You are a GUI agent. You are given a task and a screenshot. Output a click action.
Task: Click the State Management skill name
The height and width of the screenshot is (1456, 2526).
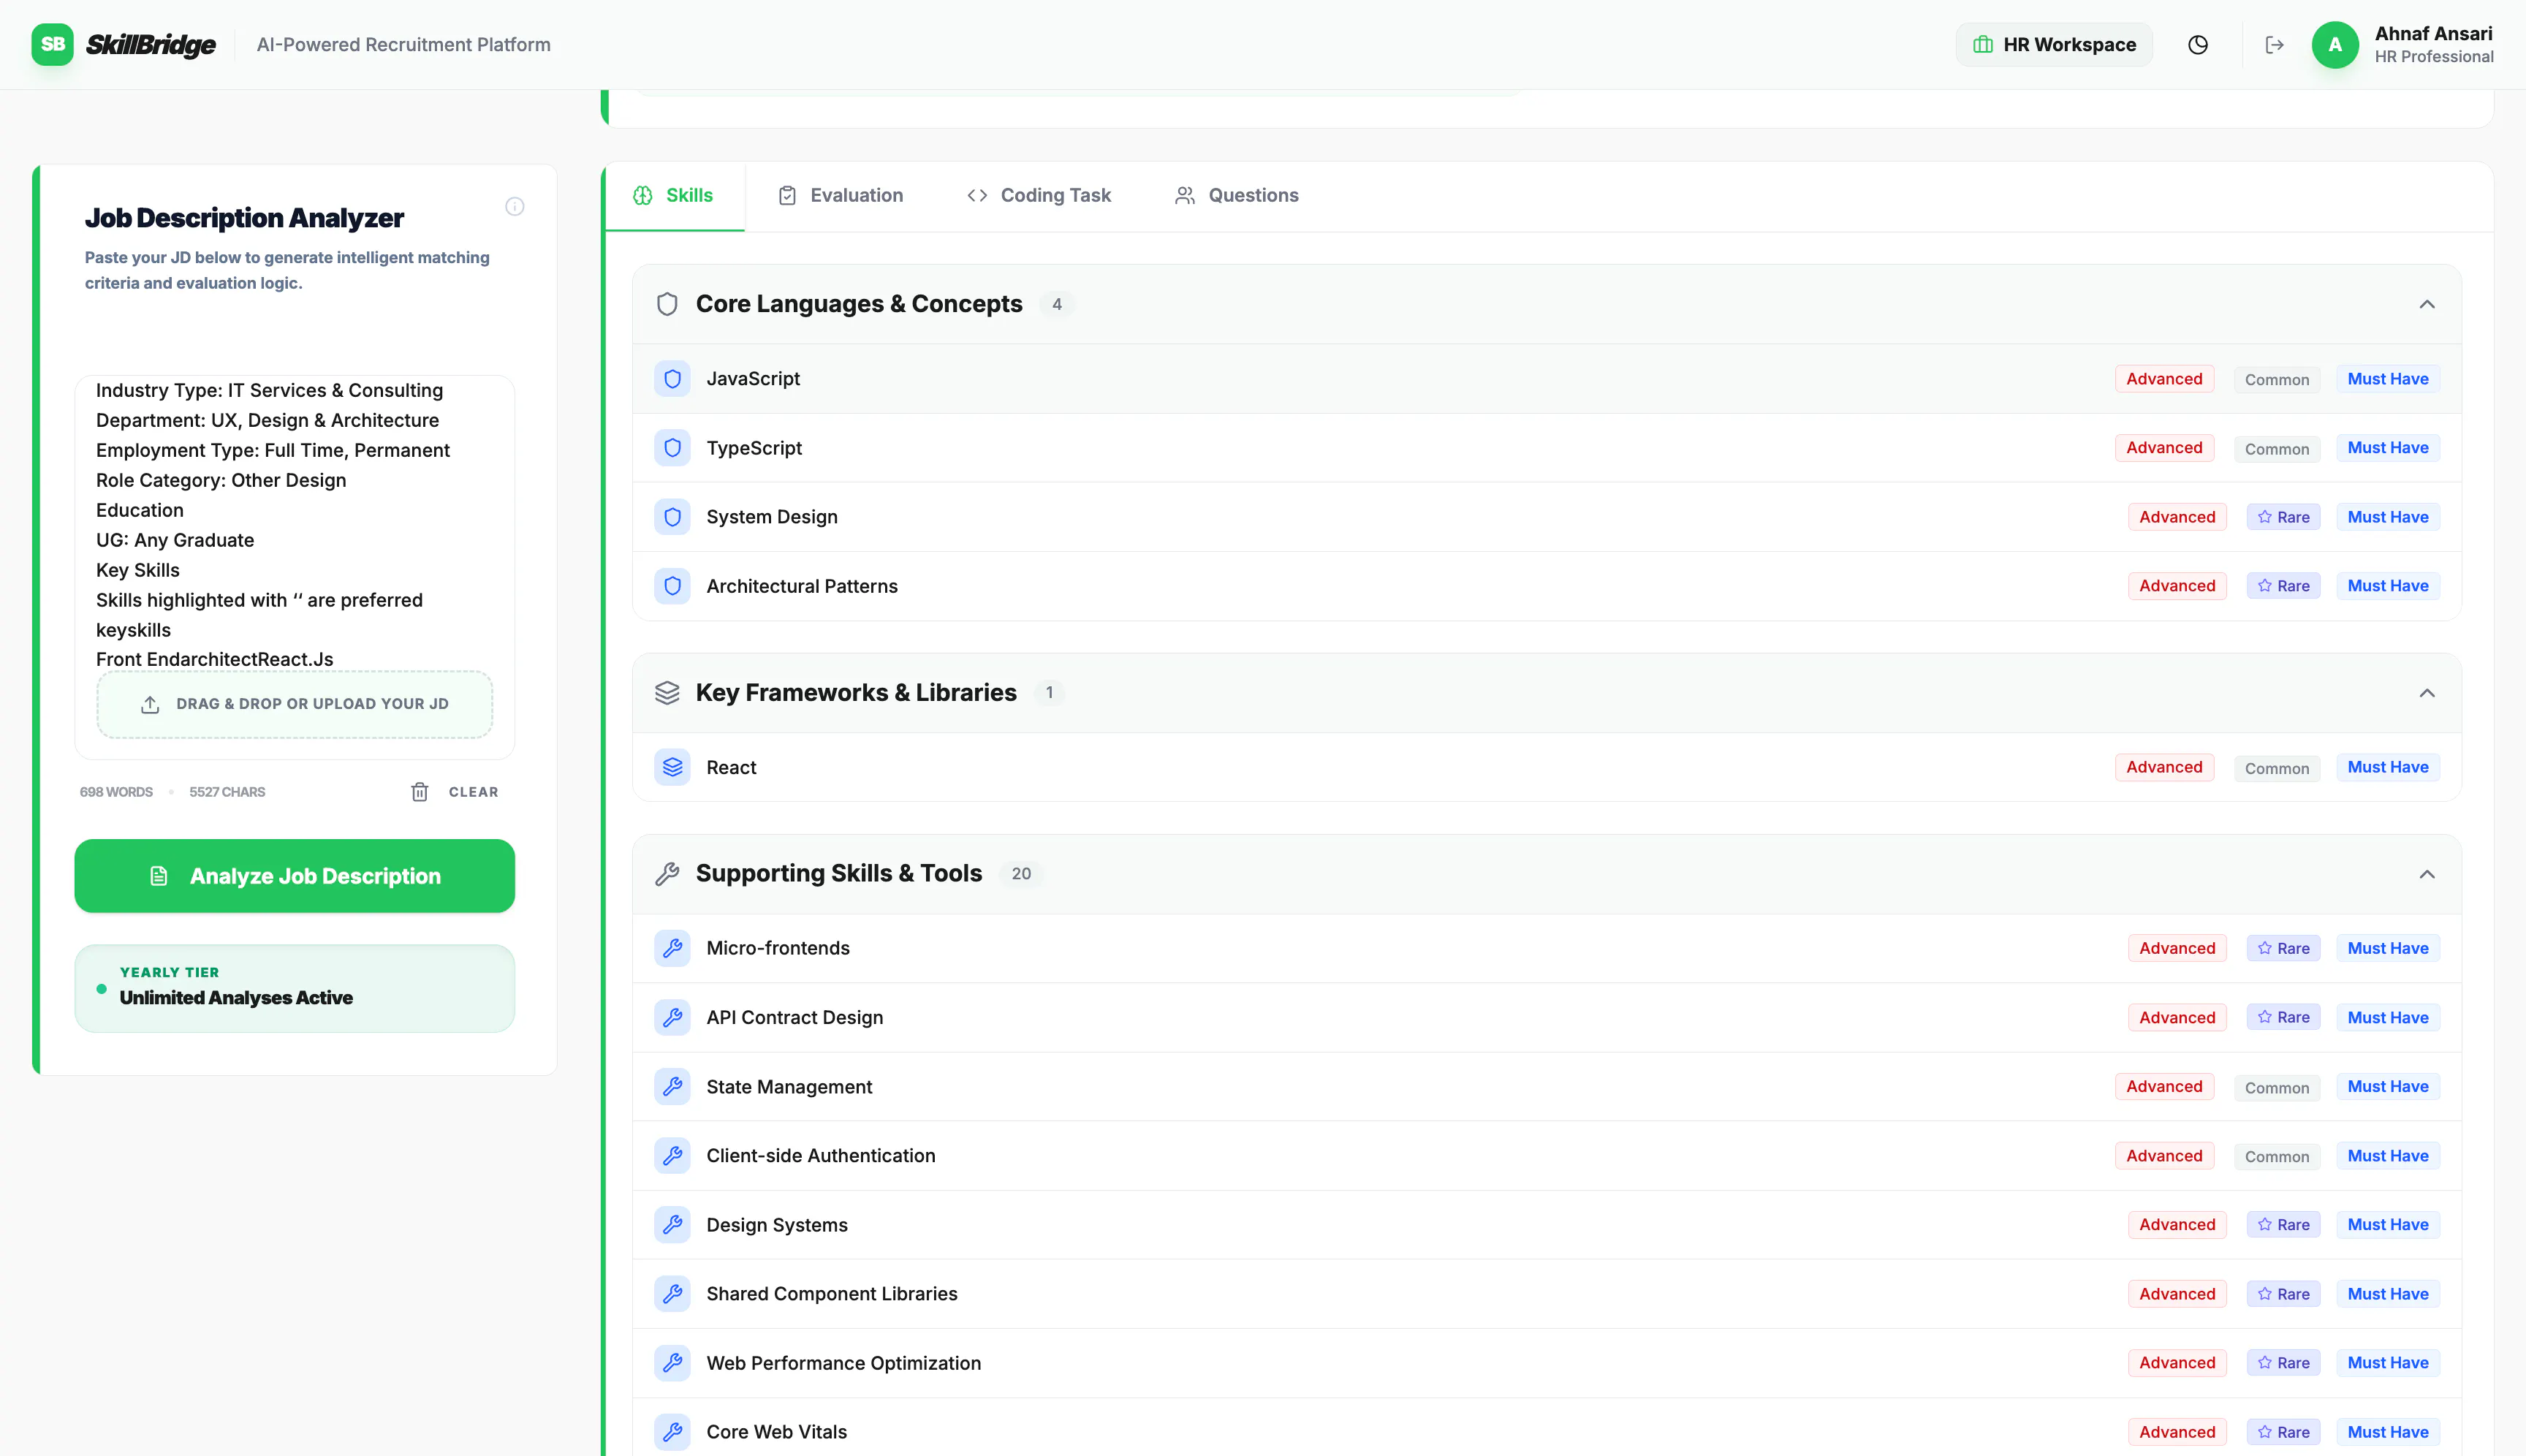click(789, 1086)
